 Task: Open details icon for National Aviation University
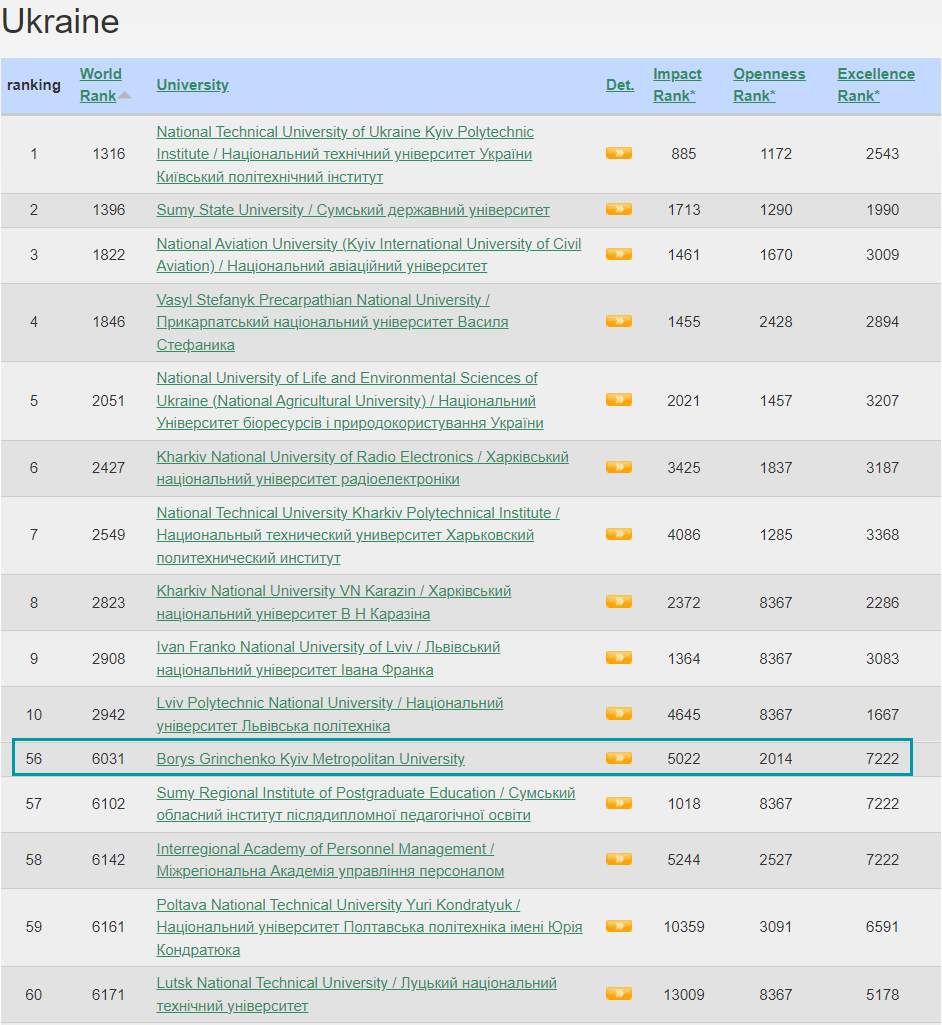click(618, 254)
